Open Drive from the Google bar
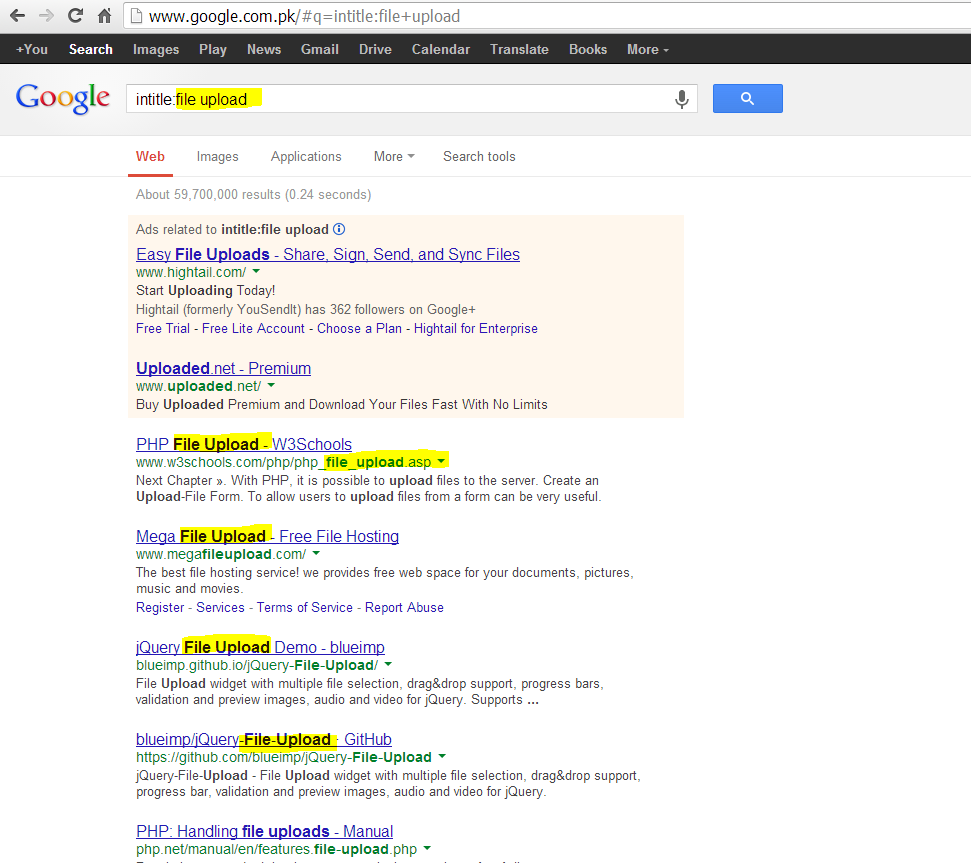The height and width of the screenshot is (863, 971). coord(375,50)
